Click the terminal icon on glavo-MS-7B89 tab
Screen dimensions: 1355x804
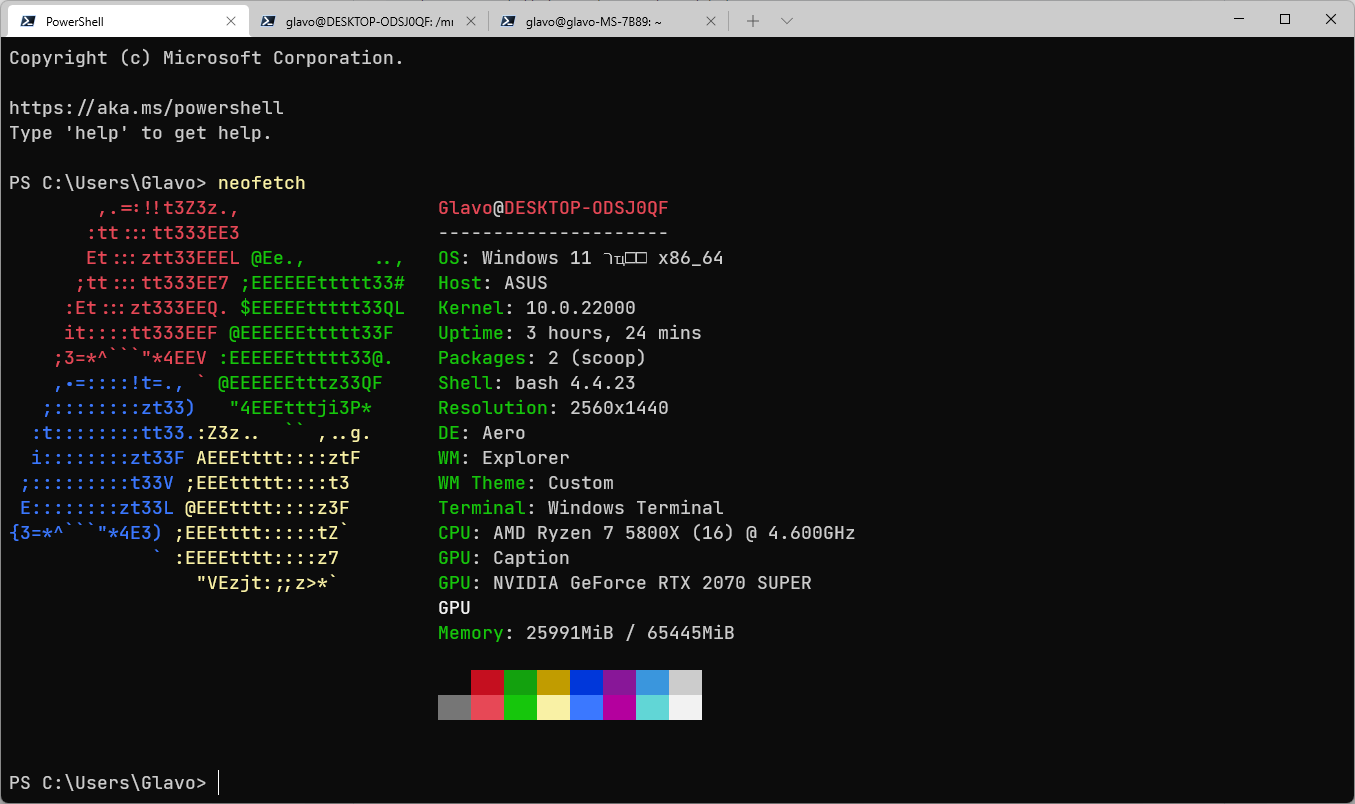tap(508, 21)
